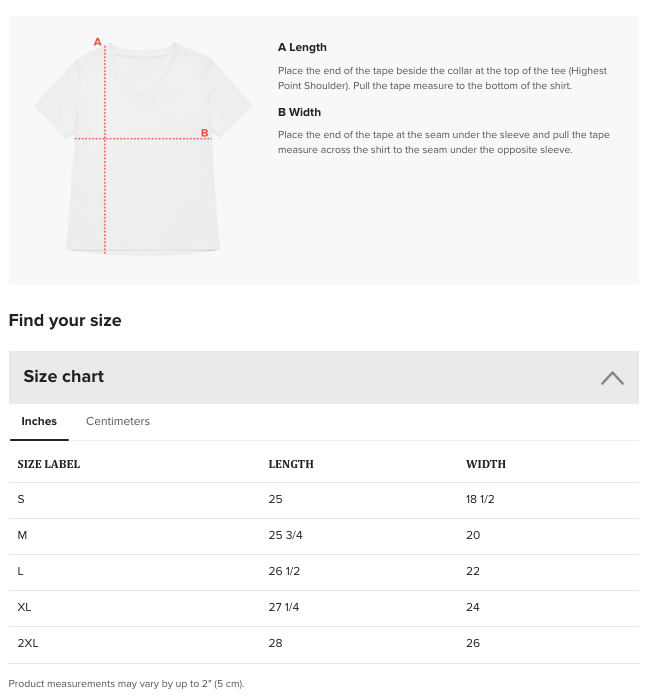
Task: Click the t-shirt measurement diagram image
Action: (143, 147)
